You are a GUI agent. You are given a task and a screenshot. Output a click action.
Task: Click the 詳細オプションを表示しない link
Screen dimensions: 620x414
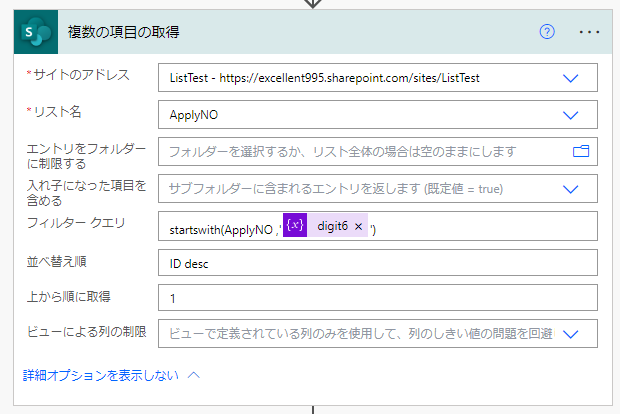(101, 375)
